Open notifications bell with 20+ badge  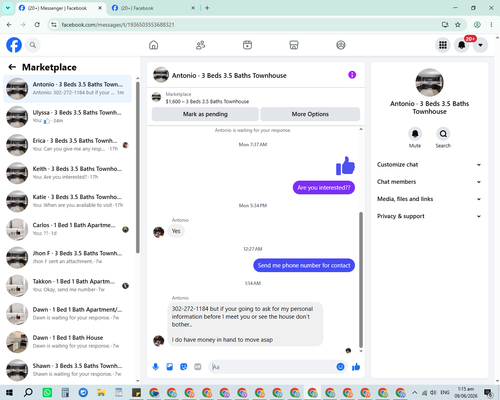[x=462, y=45]
